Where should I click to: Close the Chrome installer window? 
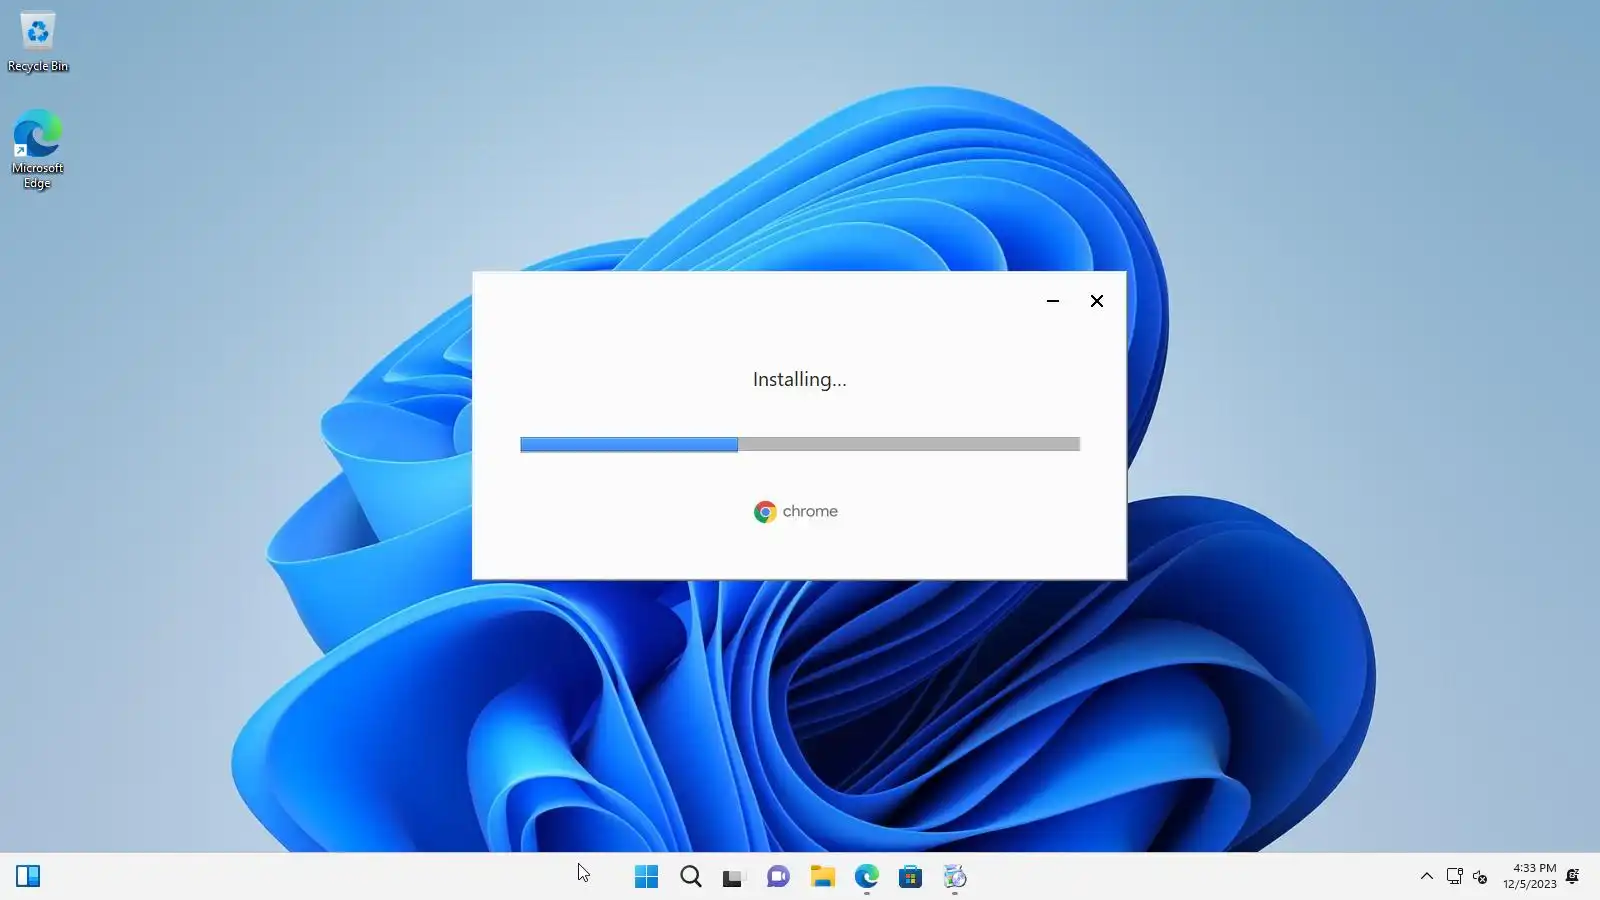point(1097,301)
